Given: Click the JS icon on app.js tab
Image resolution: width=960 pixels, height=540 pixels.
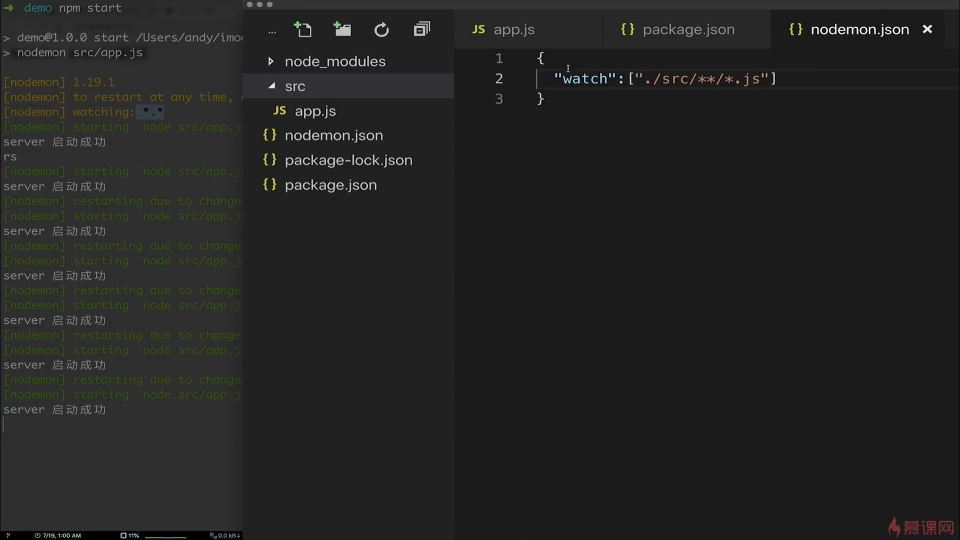Looking at the screenshot, I should 478,29.
